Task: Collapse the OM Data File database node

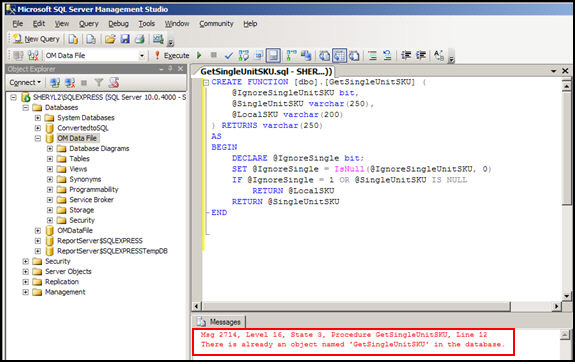Action: tap(38, 138)
